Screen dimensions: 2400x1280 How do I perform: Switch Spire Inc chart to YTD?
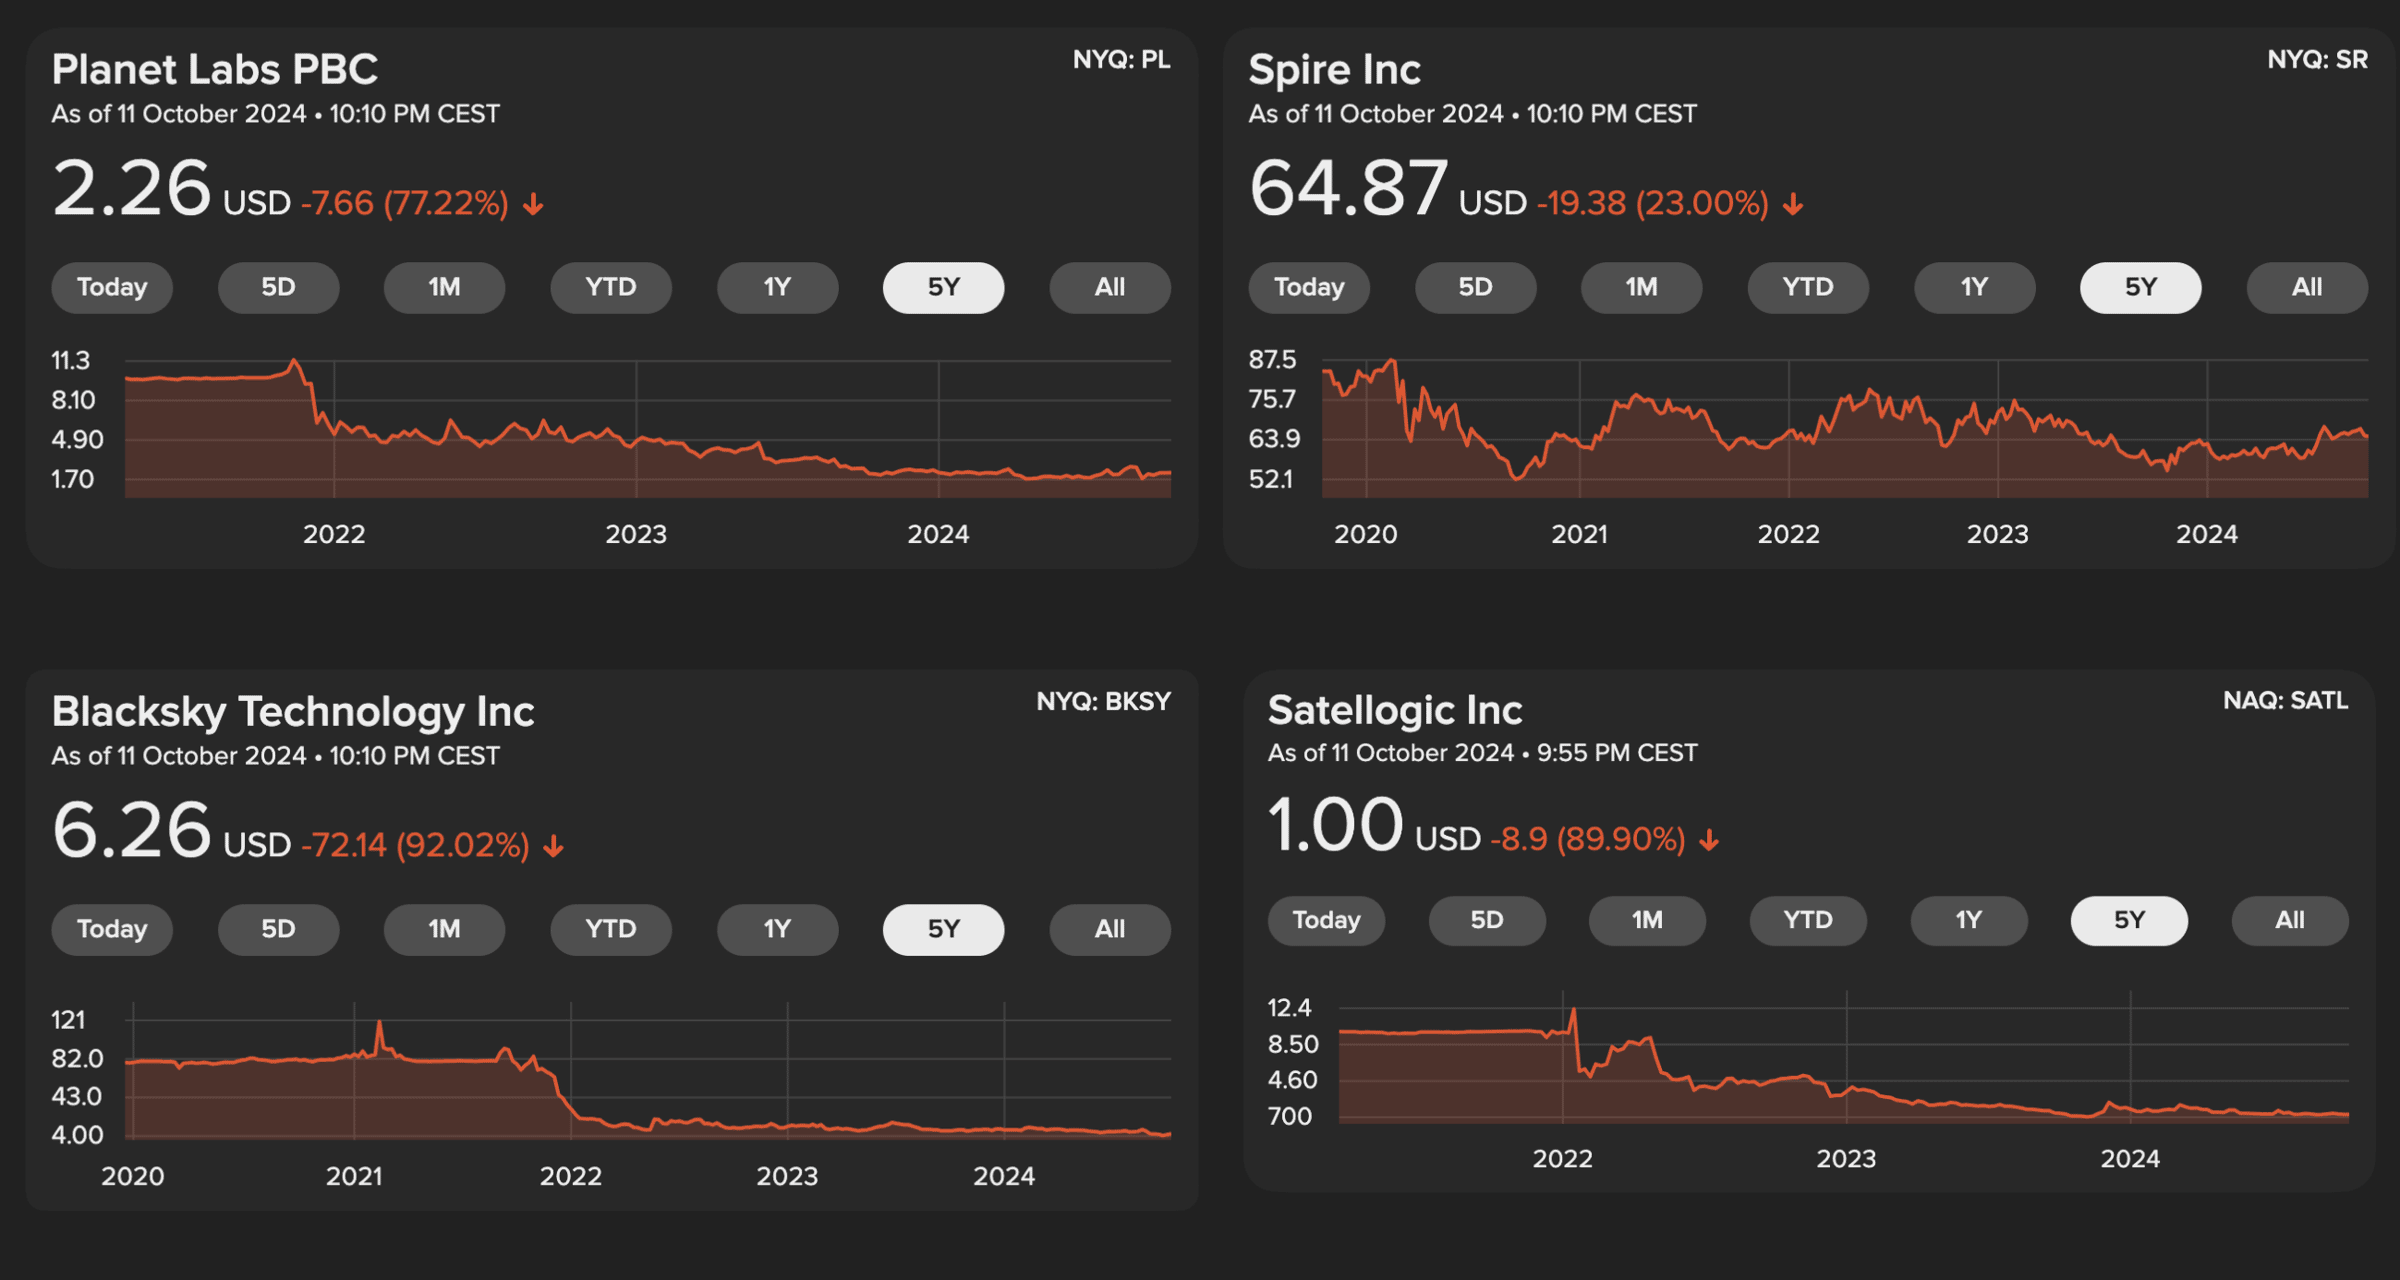1808,288
